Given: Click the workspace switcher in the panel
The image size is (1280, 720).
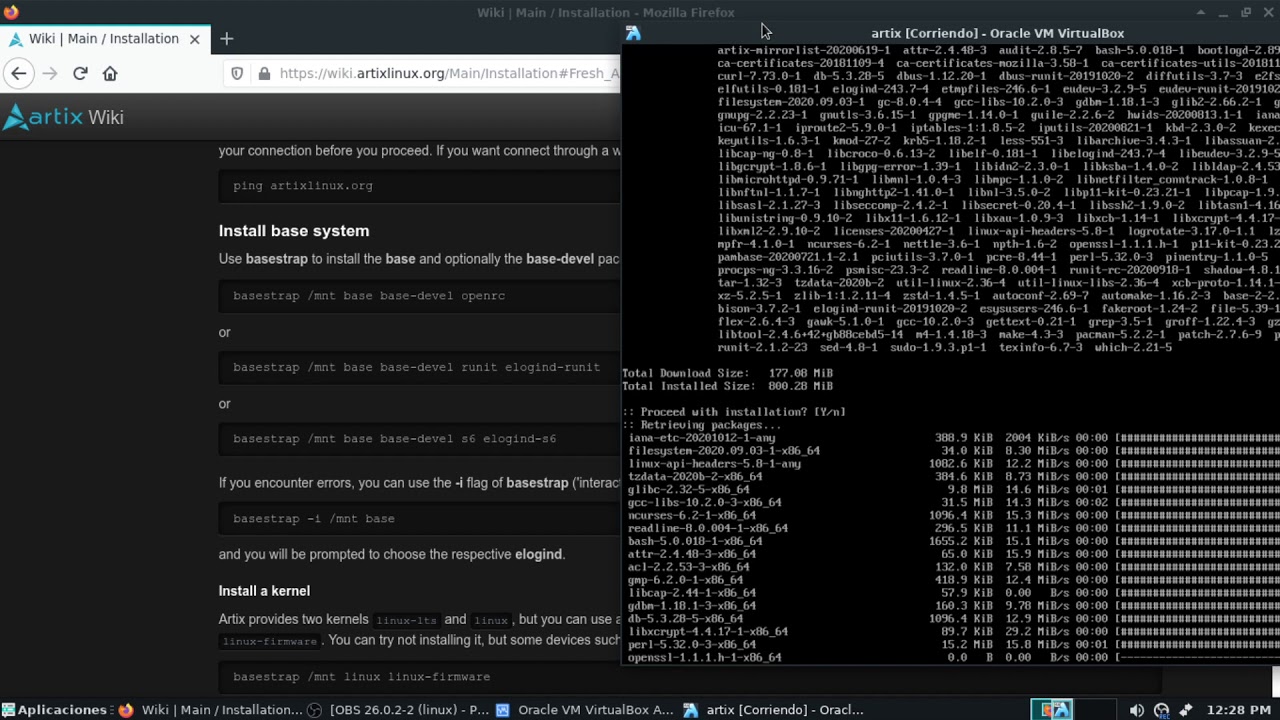Looking at the screenshot, I should (x=1073, y=710).
